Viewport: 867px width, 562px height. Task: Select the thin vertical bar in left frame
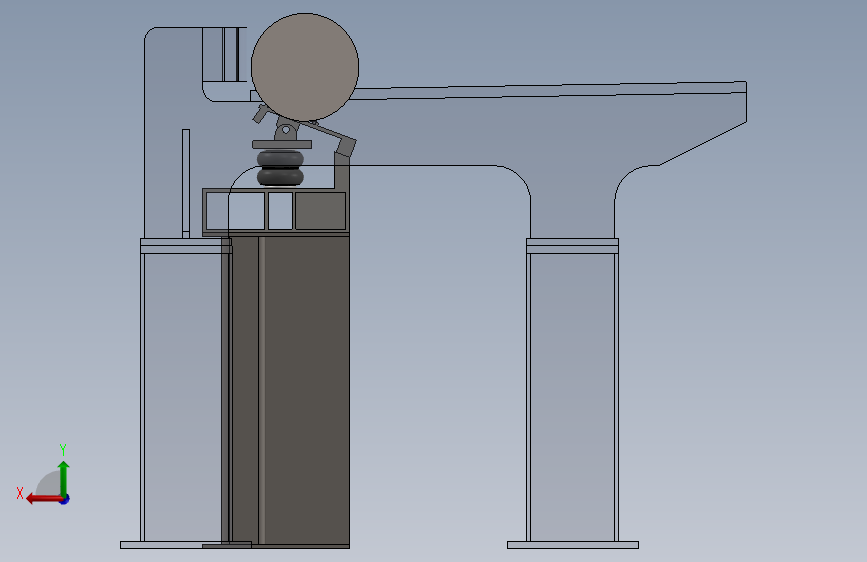[x=186, y=184]
